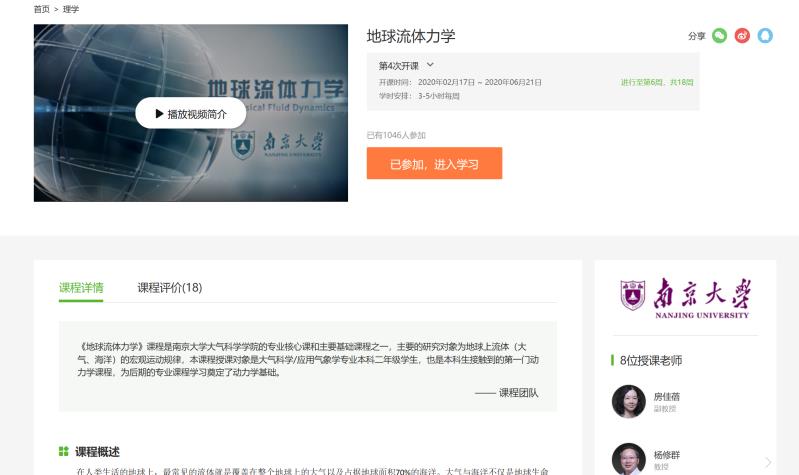Share course via Weibo icon
Screen dimensions: 799x475
[742, 36]
